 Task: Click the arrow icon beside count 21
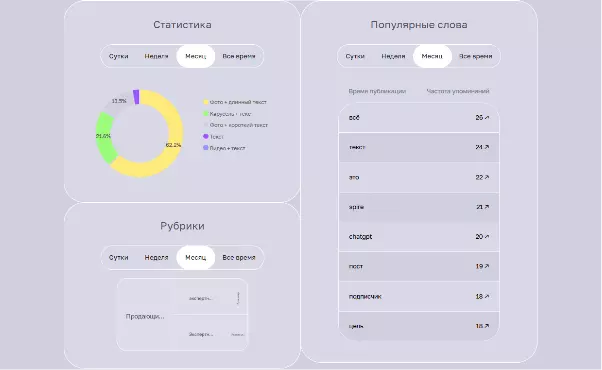pos(487,207)
